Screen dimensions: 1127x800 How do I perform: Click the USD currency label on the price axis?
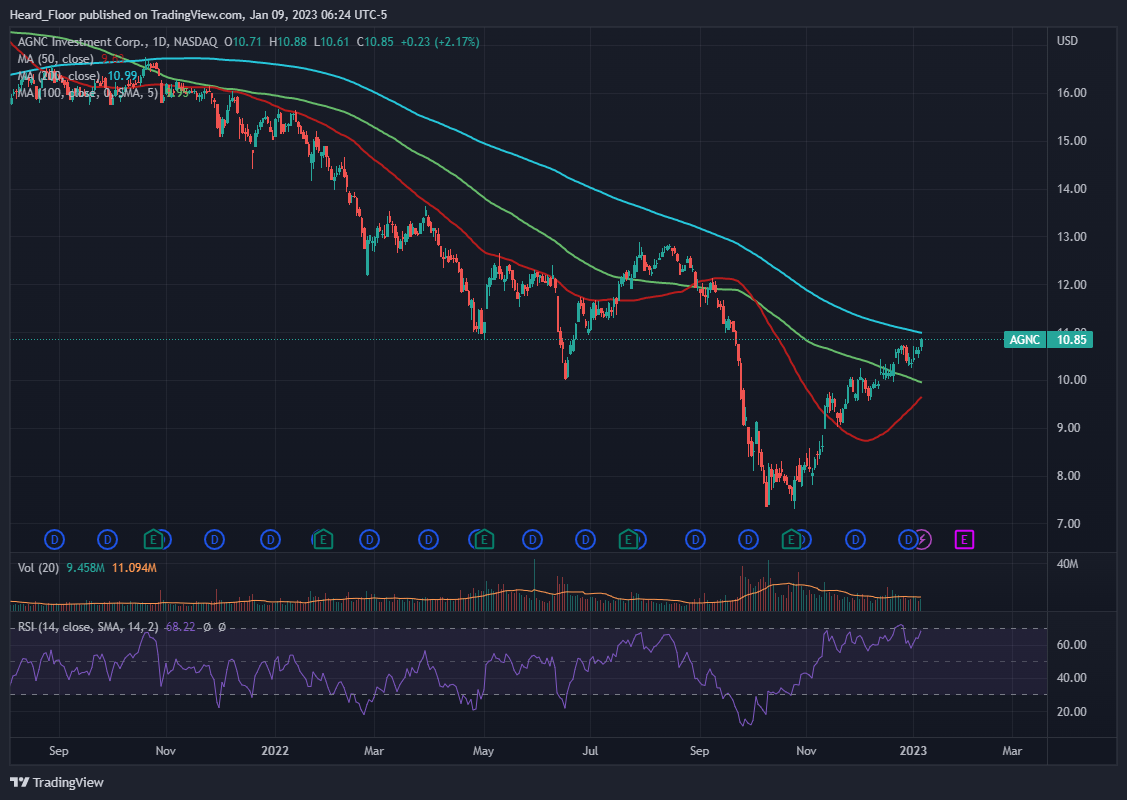point(1067,41)
